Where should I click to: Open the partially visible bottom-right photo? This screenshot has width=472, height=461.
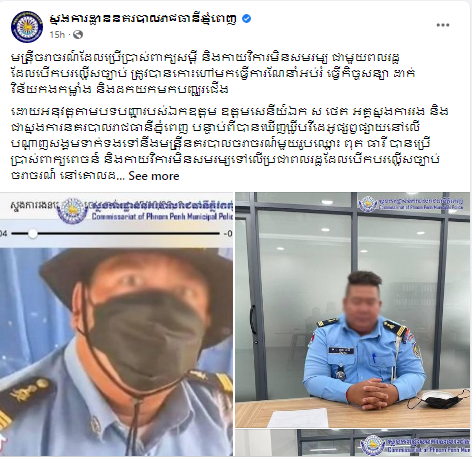352,443
